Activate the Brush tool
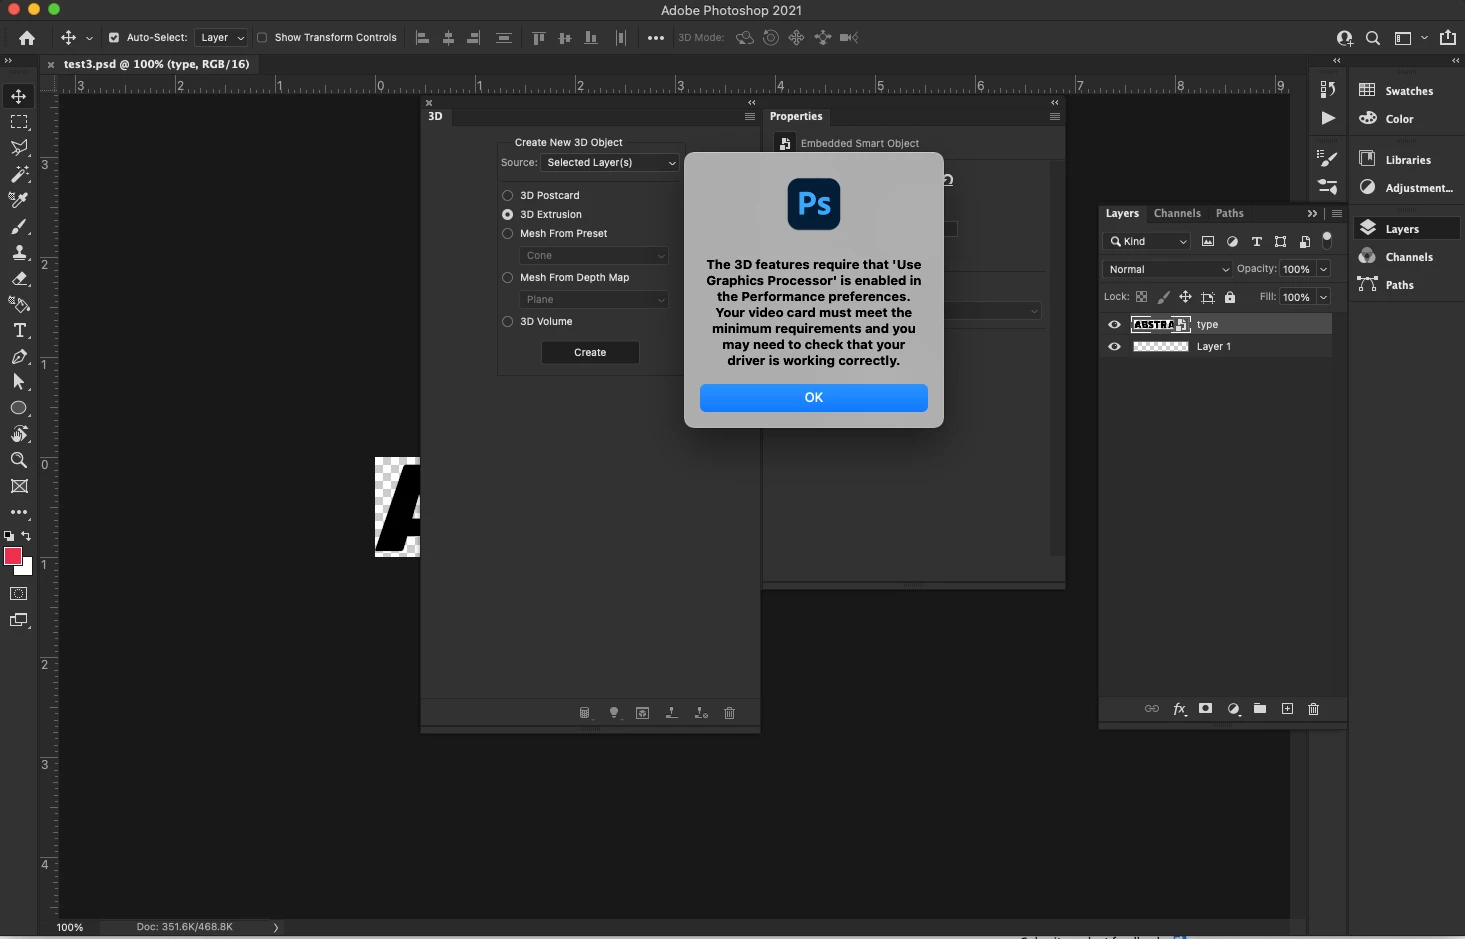Viewport: 1465px width, 939px height. (x=19, y=226)
